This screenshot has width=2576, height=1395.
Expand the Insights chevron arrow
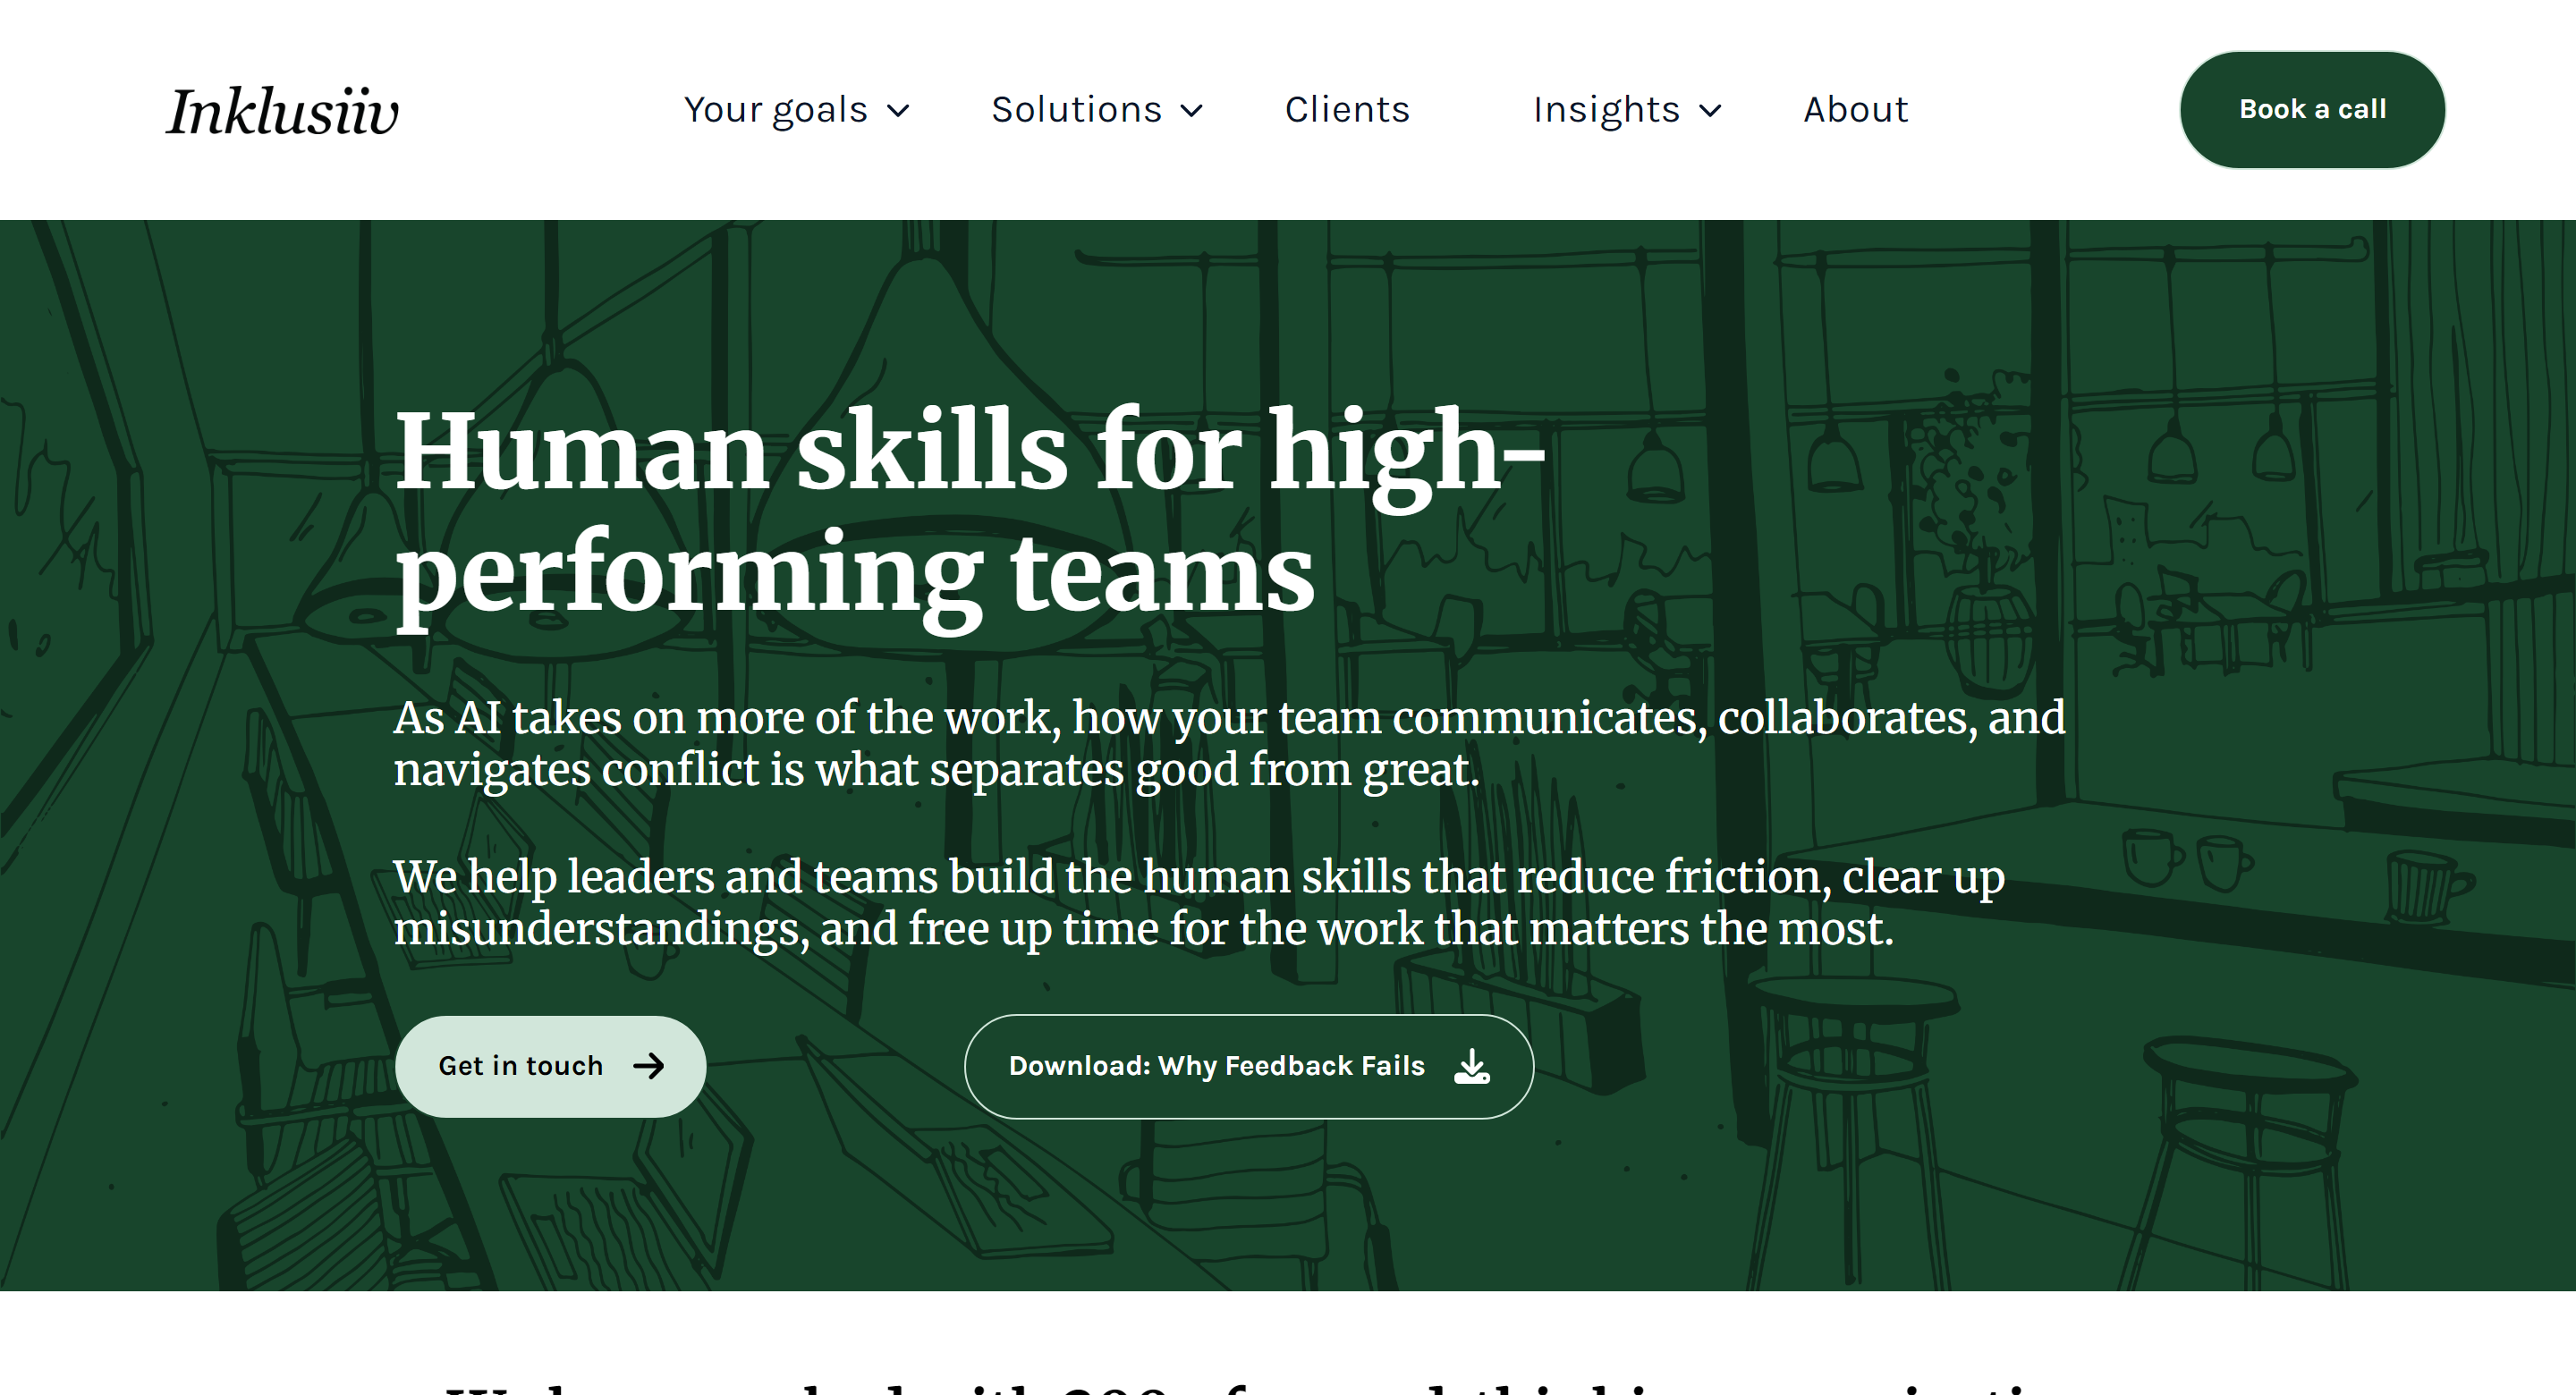[1711, 111]
